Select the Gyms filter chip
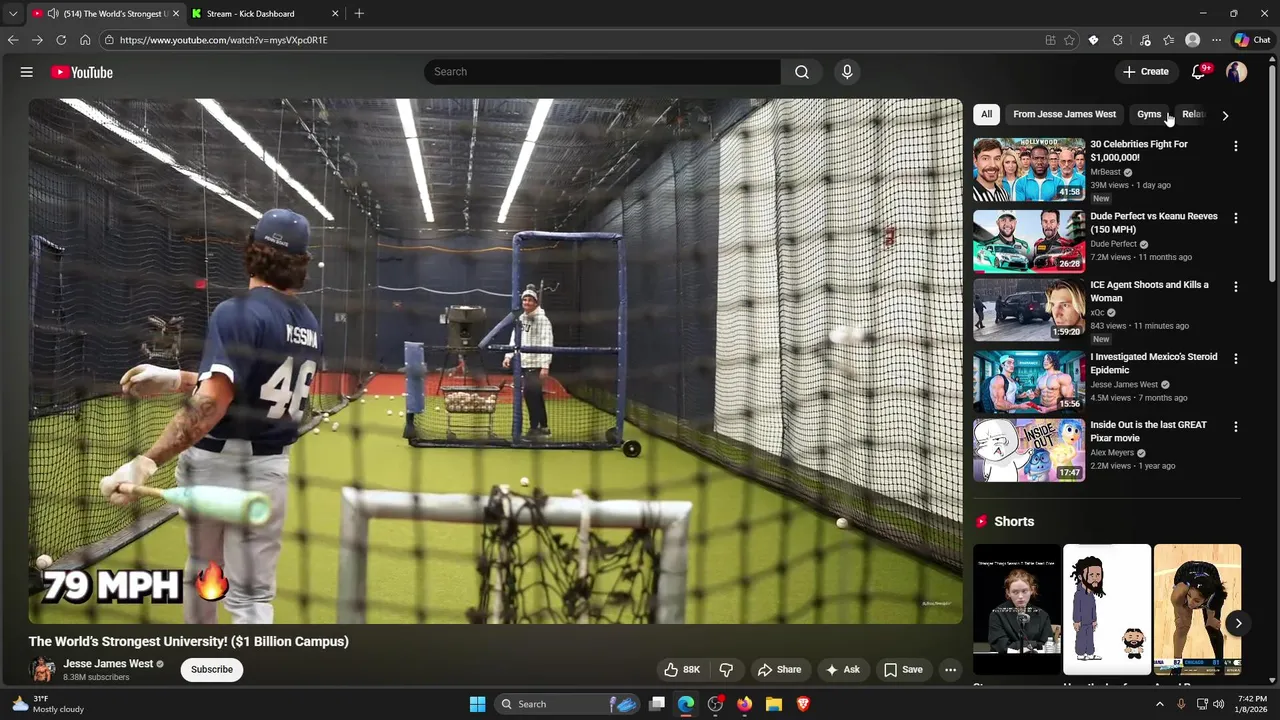 point(1149,114)
